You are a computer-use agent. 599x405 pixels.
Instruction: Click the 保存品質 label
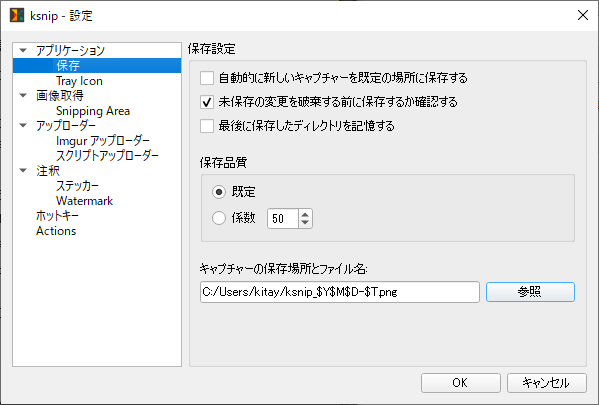[223, 162]
